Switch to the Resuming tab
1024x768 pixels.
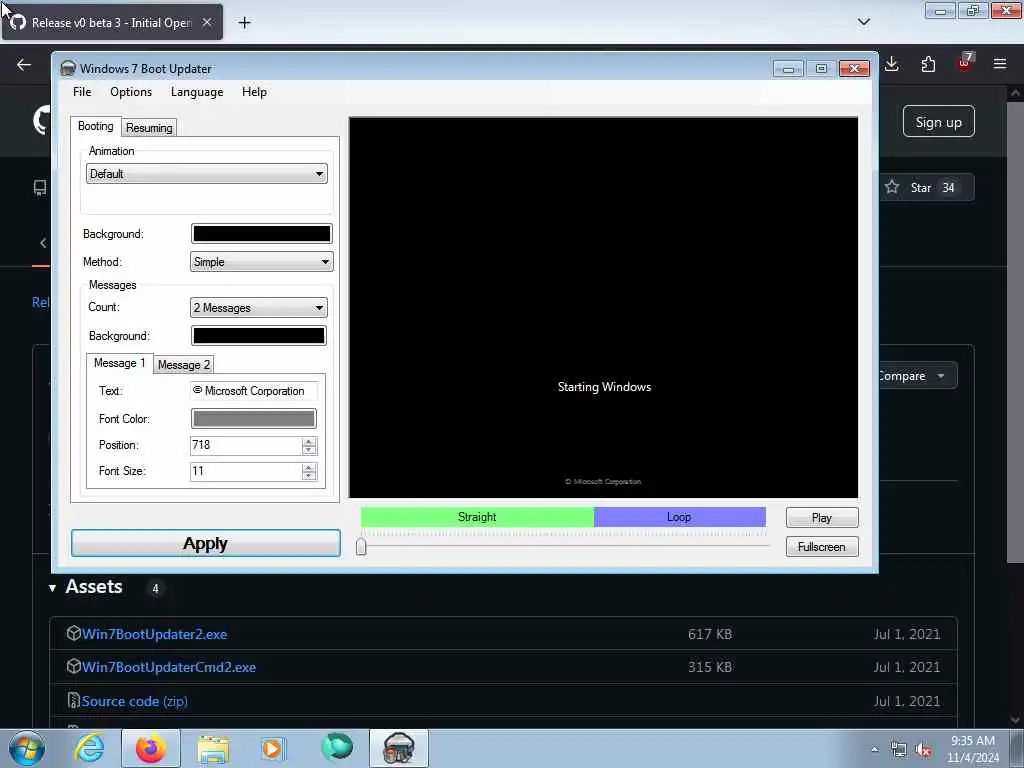tap(149, 128)
